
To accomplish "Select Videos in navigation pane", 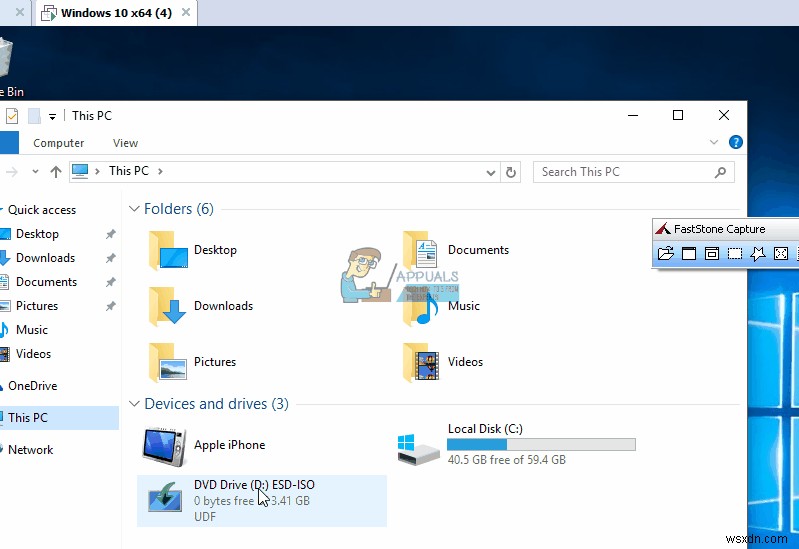I will 33,354.
